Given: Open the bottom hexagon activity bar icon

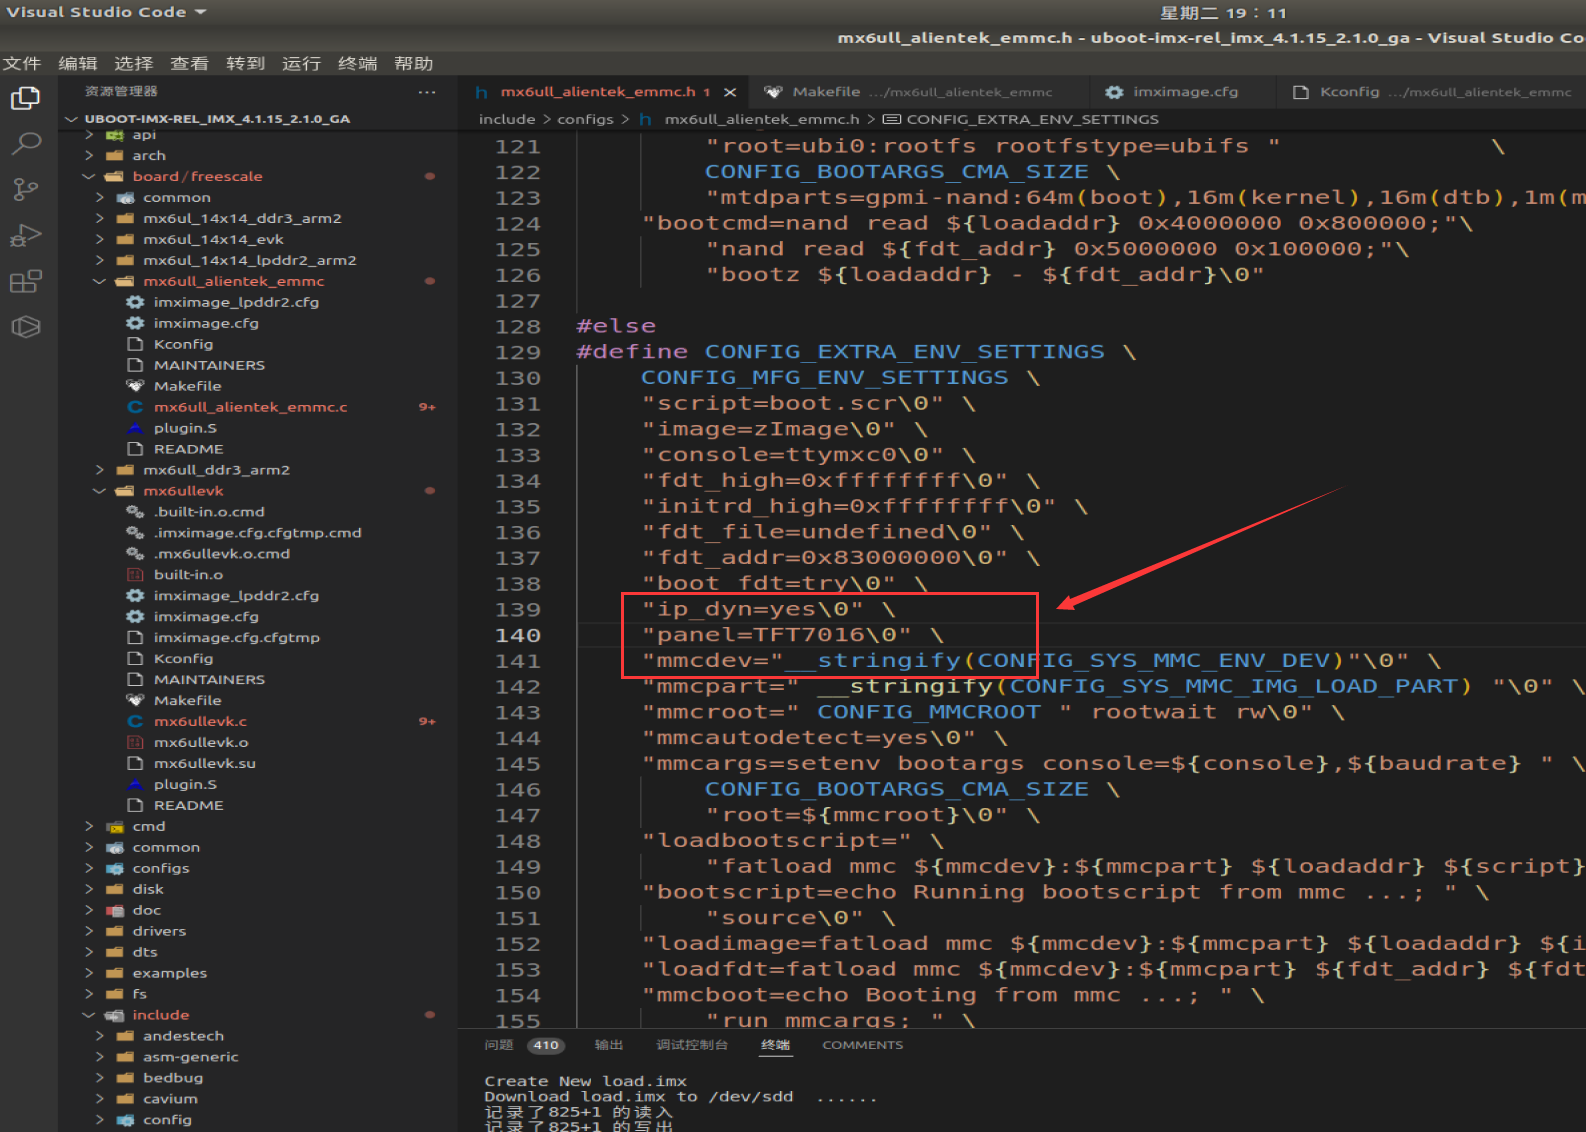Looking at the screenshot, I should (25, 327).
